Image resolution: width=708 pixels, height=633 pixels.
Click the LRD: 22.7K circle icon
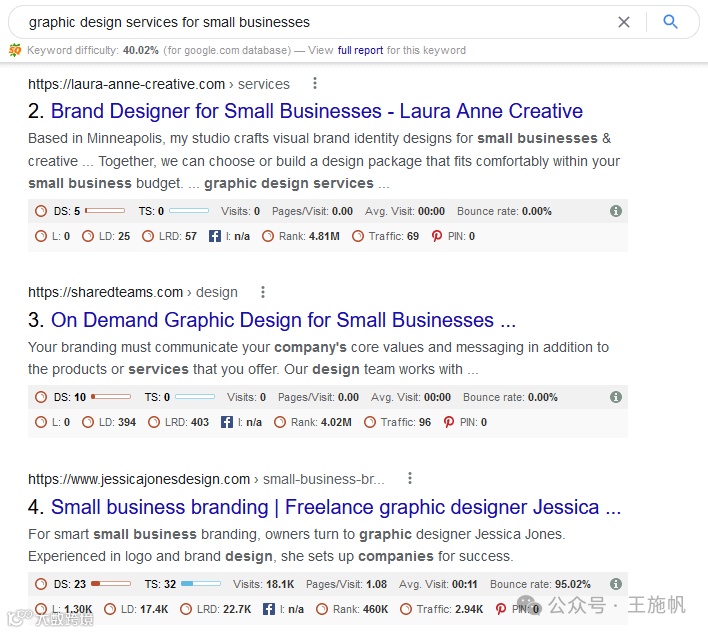(186, 609)
